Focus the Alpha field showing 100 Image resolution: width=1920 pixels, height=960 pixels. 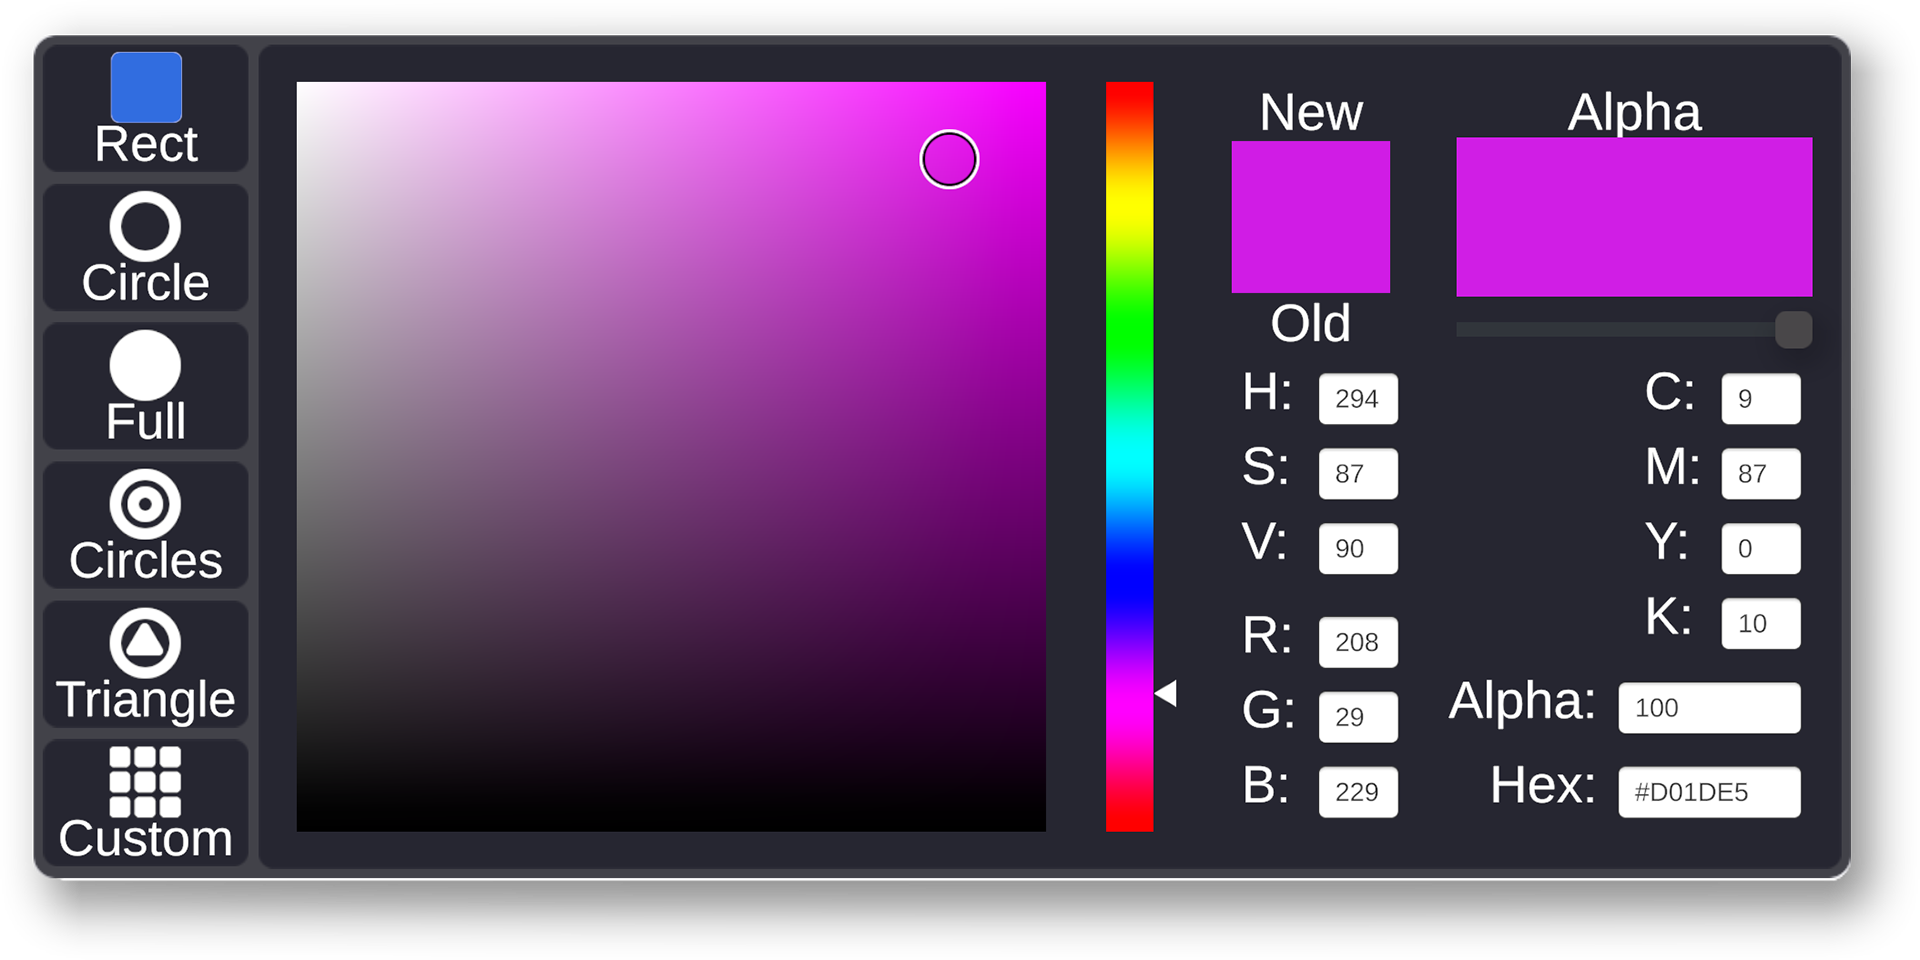point(1708,708)
